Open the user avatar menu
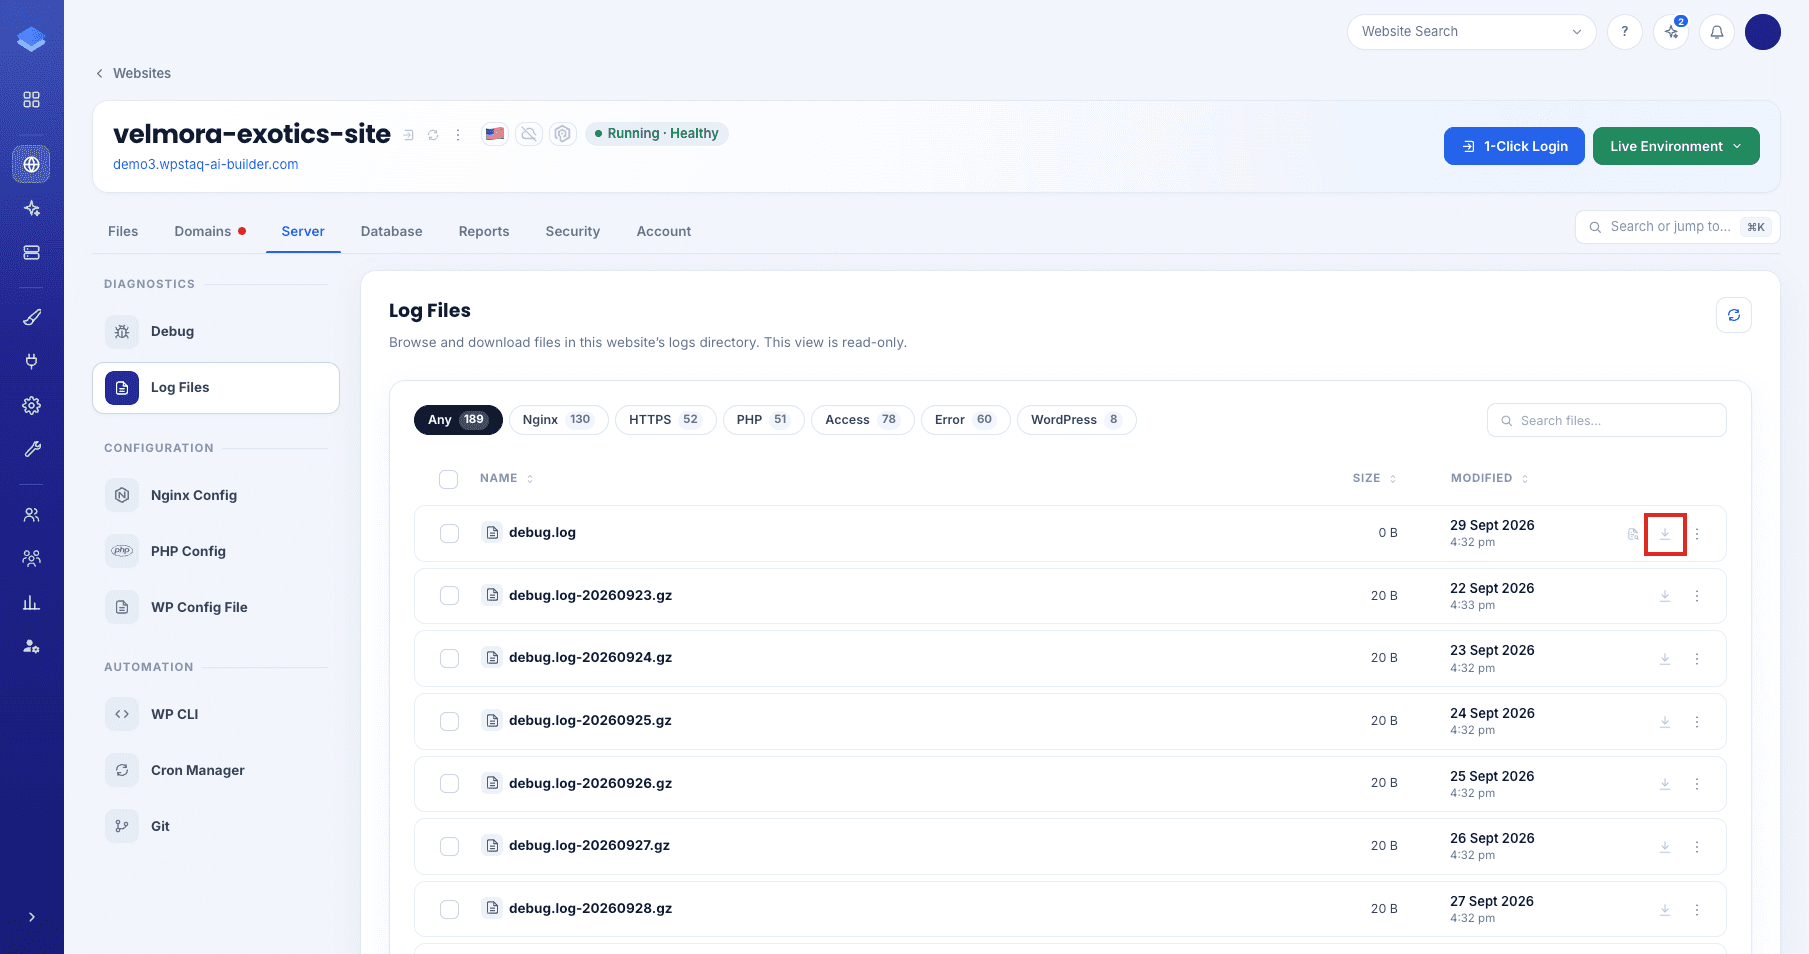The image size is (1809, 954). (1763, 32)
